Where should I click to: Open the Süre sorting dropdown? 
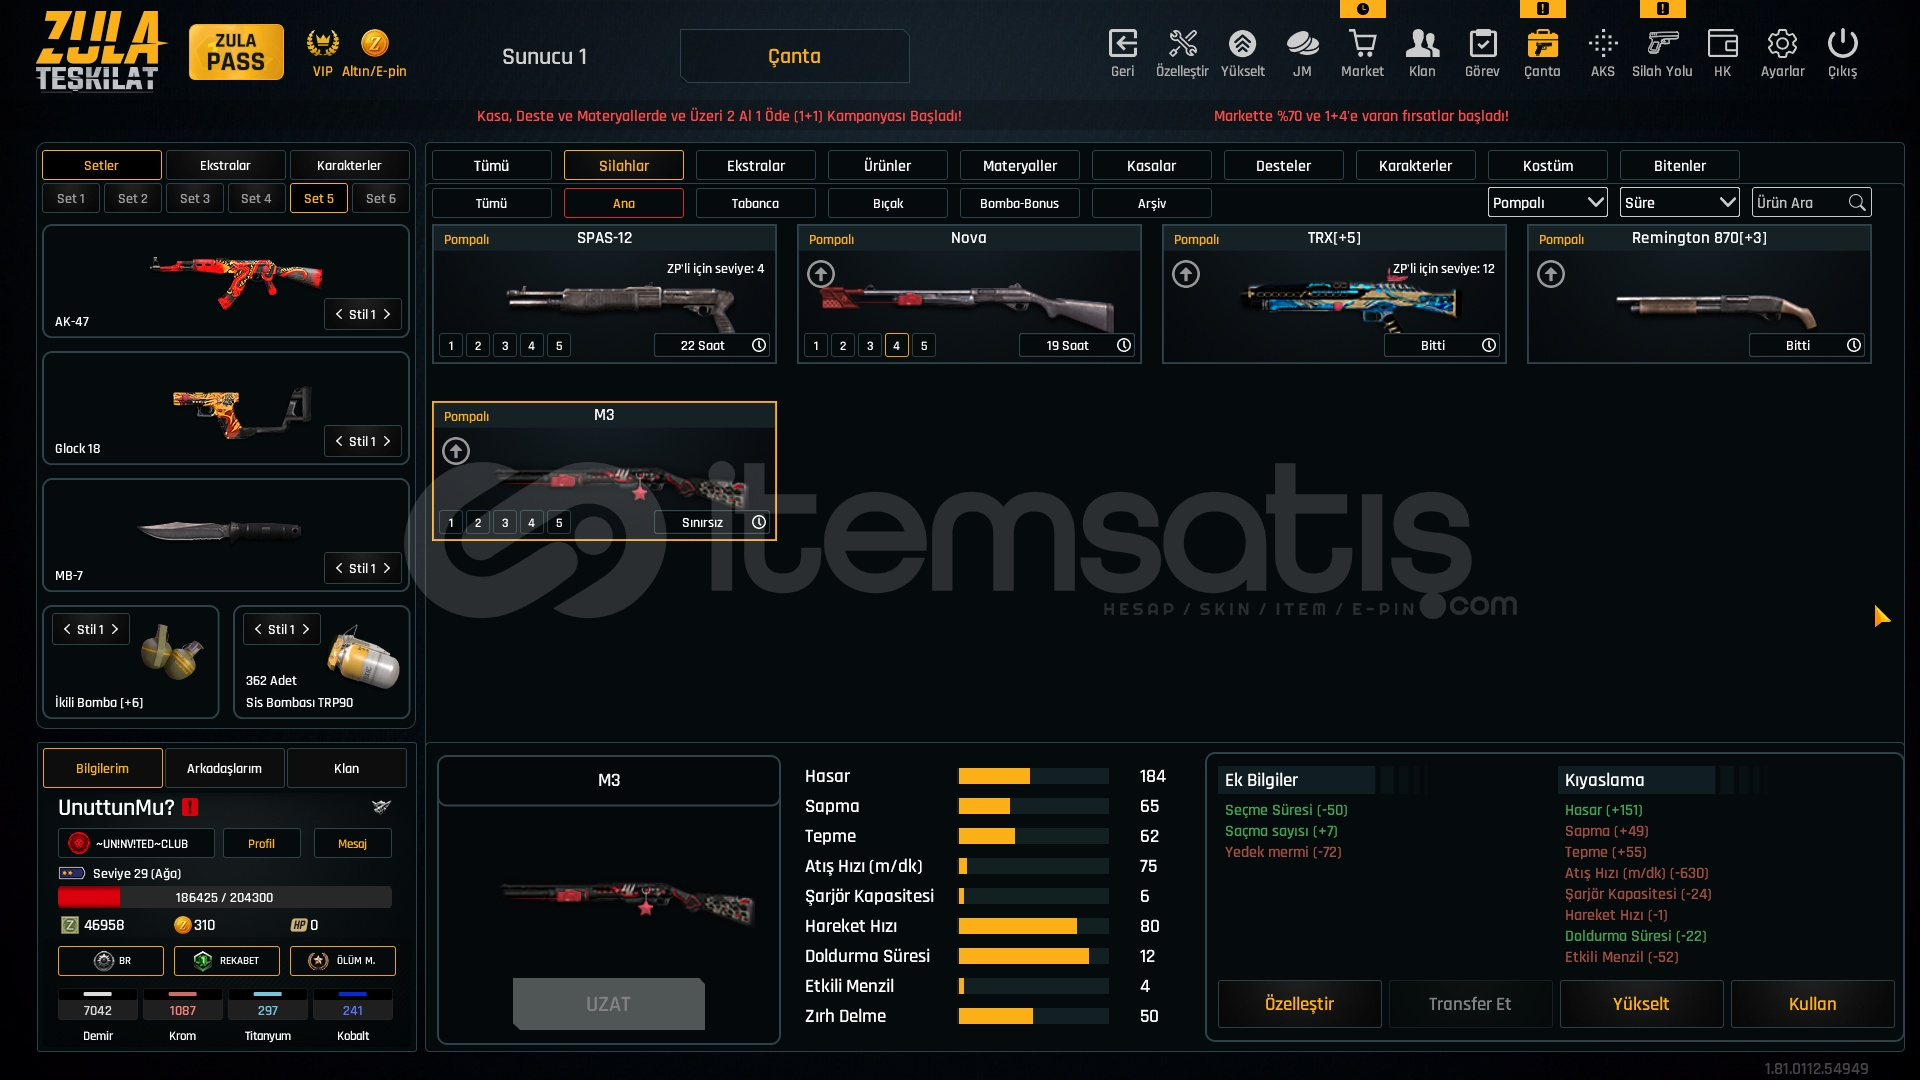pos(1679,203)
